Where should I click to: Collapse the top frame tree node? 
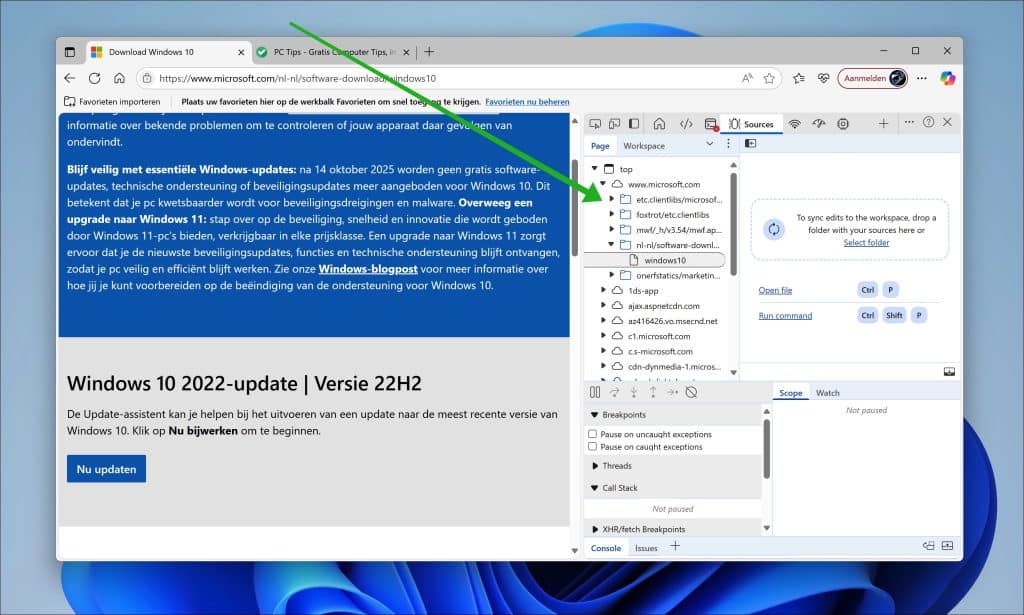coord(594,168)
